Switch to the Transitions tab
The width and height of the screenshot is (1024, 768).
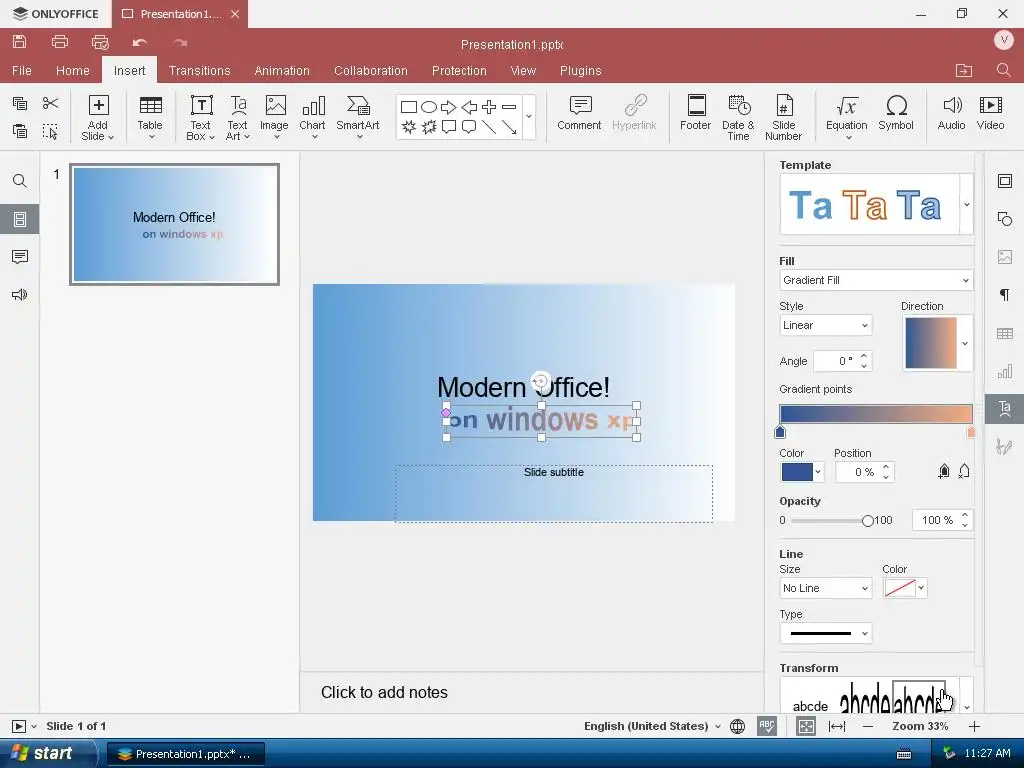click(199, 71)
